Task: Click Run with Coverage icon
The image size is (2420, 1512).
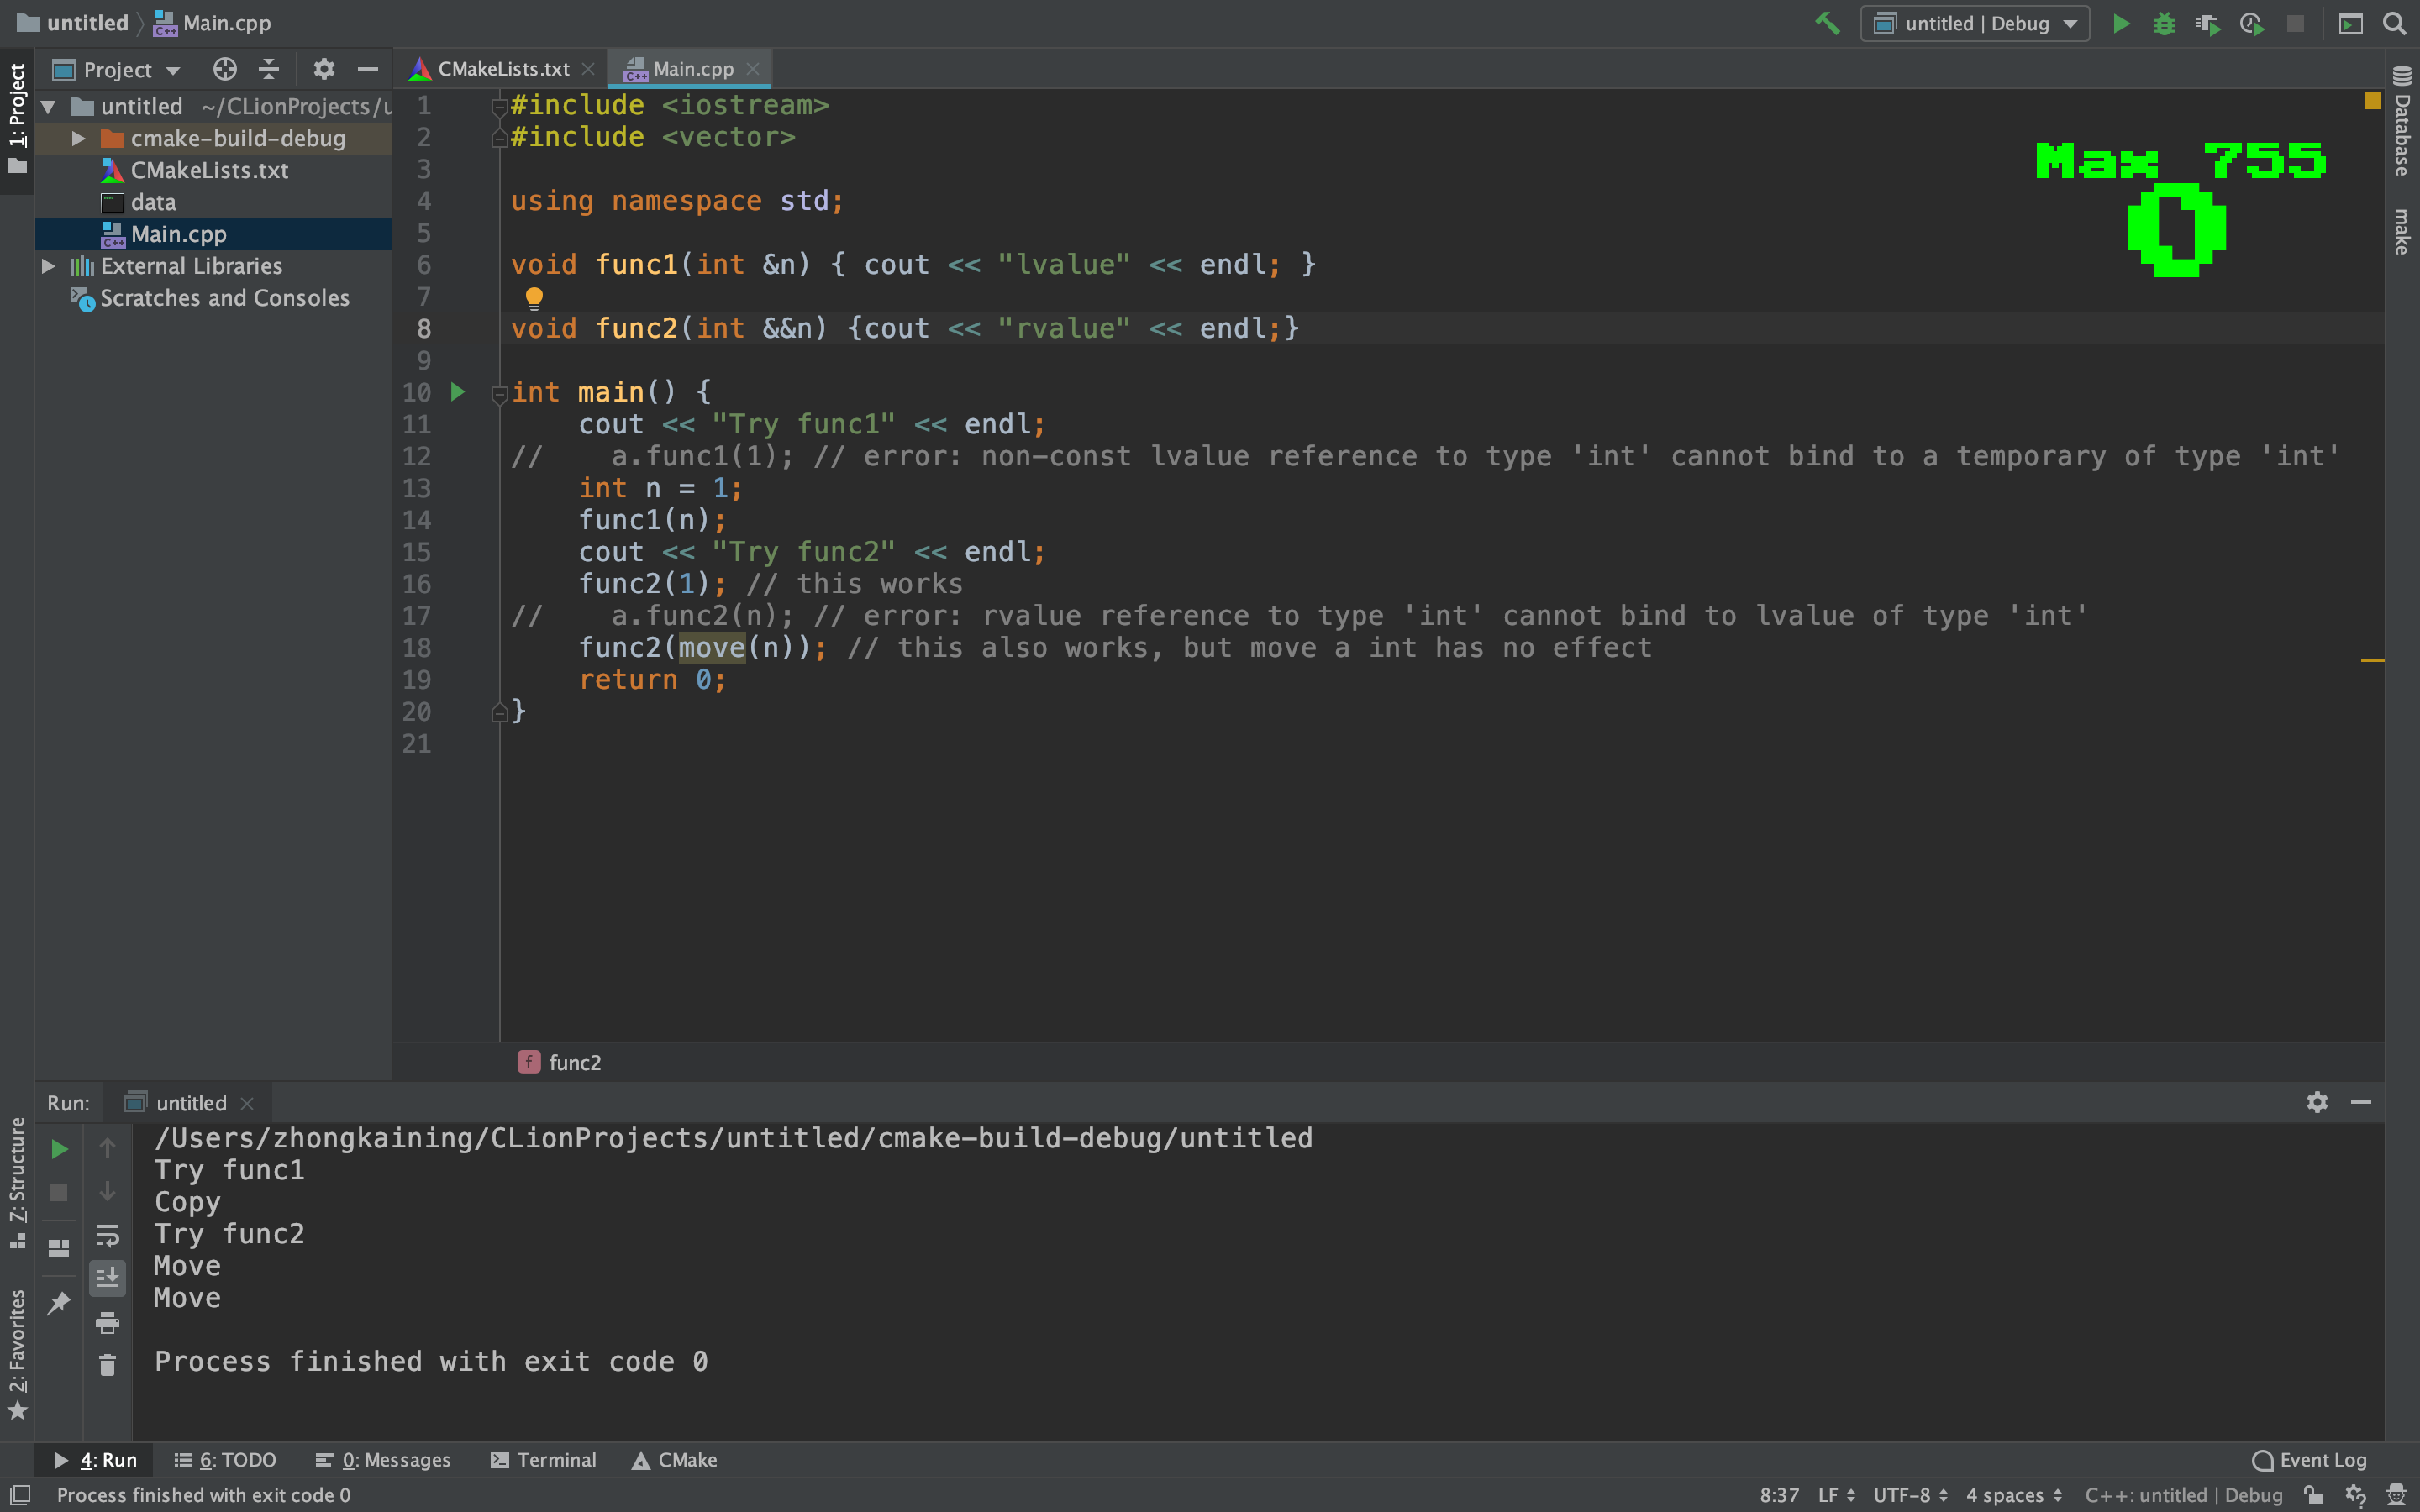Action: tap(2208, 23)
